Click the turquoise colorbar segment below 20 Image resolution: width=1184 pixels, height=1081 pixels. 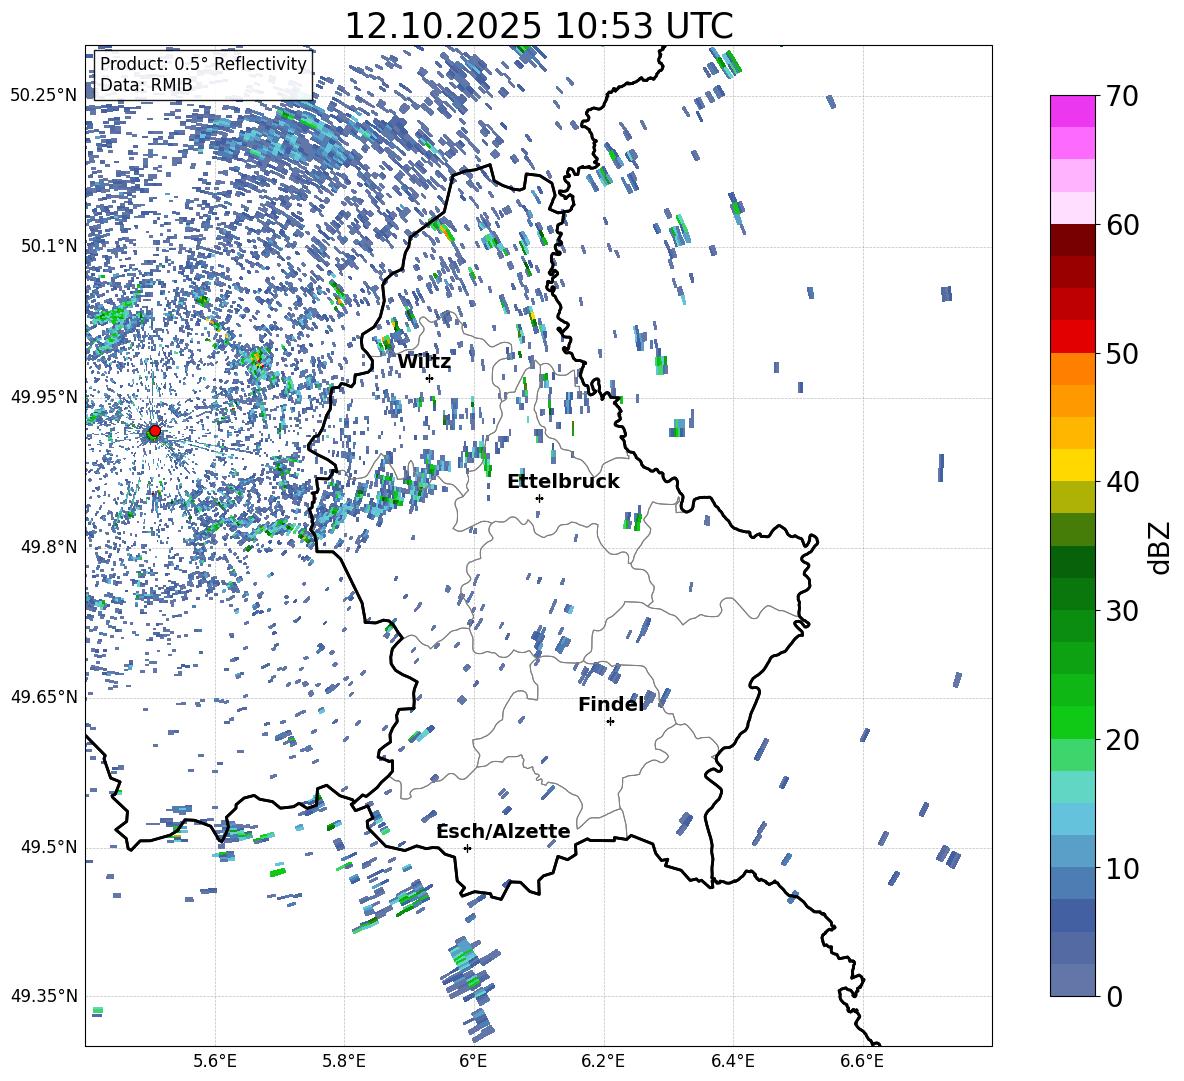point(1073,787)
